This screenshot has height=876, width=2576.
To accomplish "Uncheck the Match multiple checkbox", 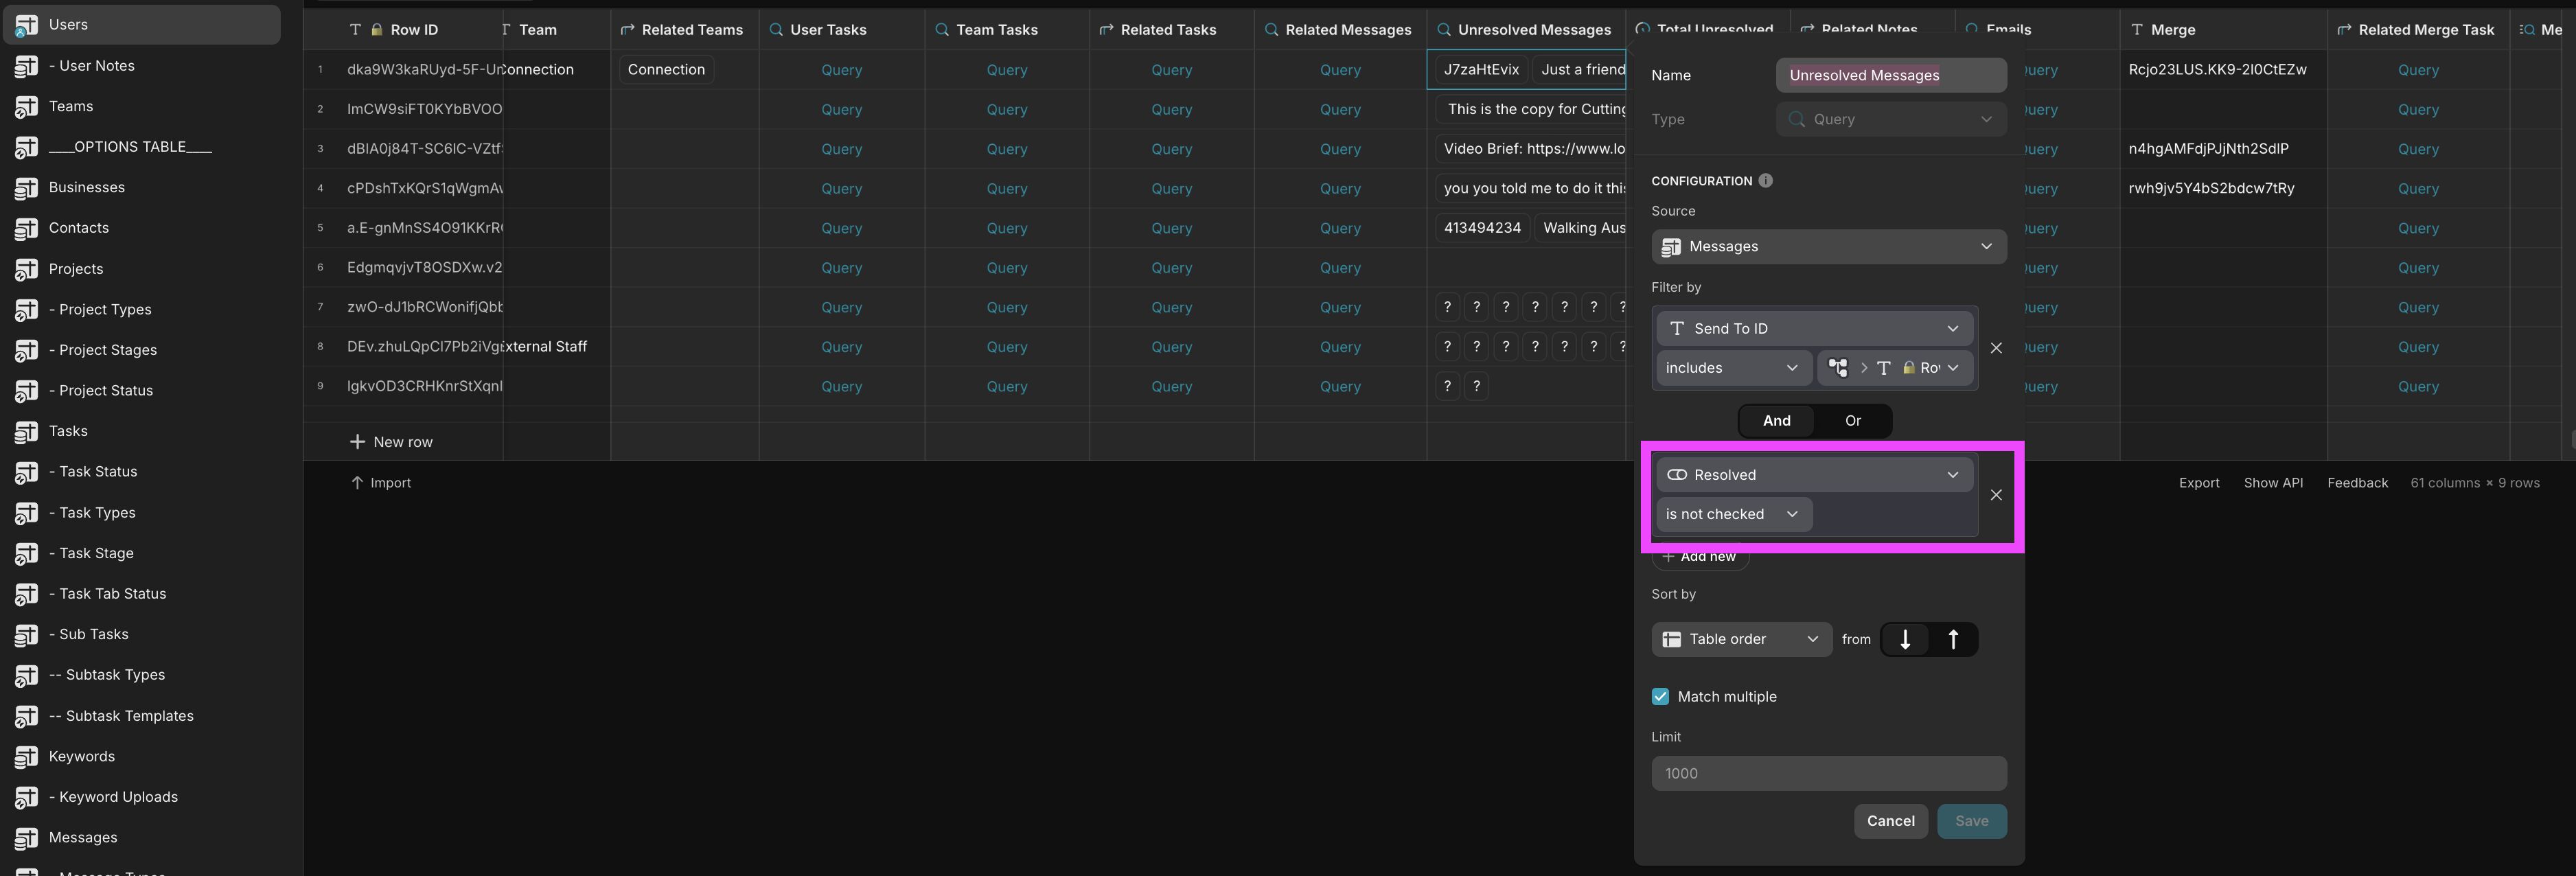I will 1660,697.
